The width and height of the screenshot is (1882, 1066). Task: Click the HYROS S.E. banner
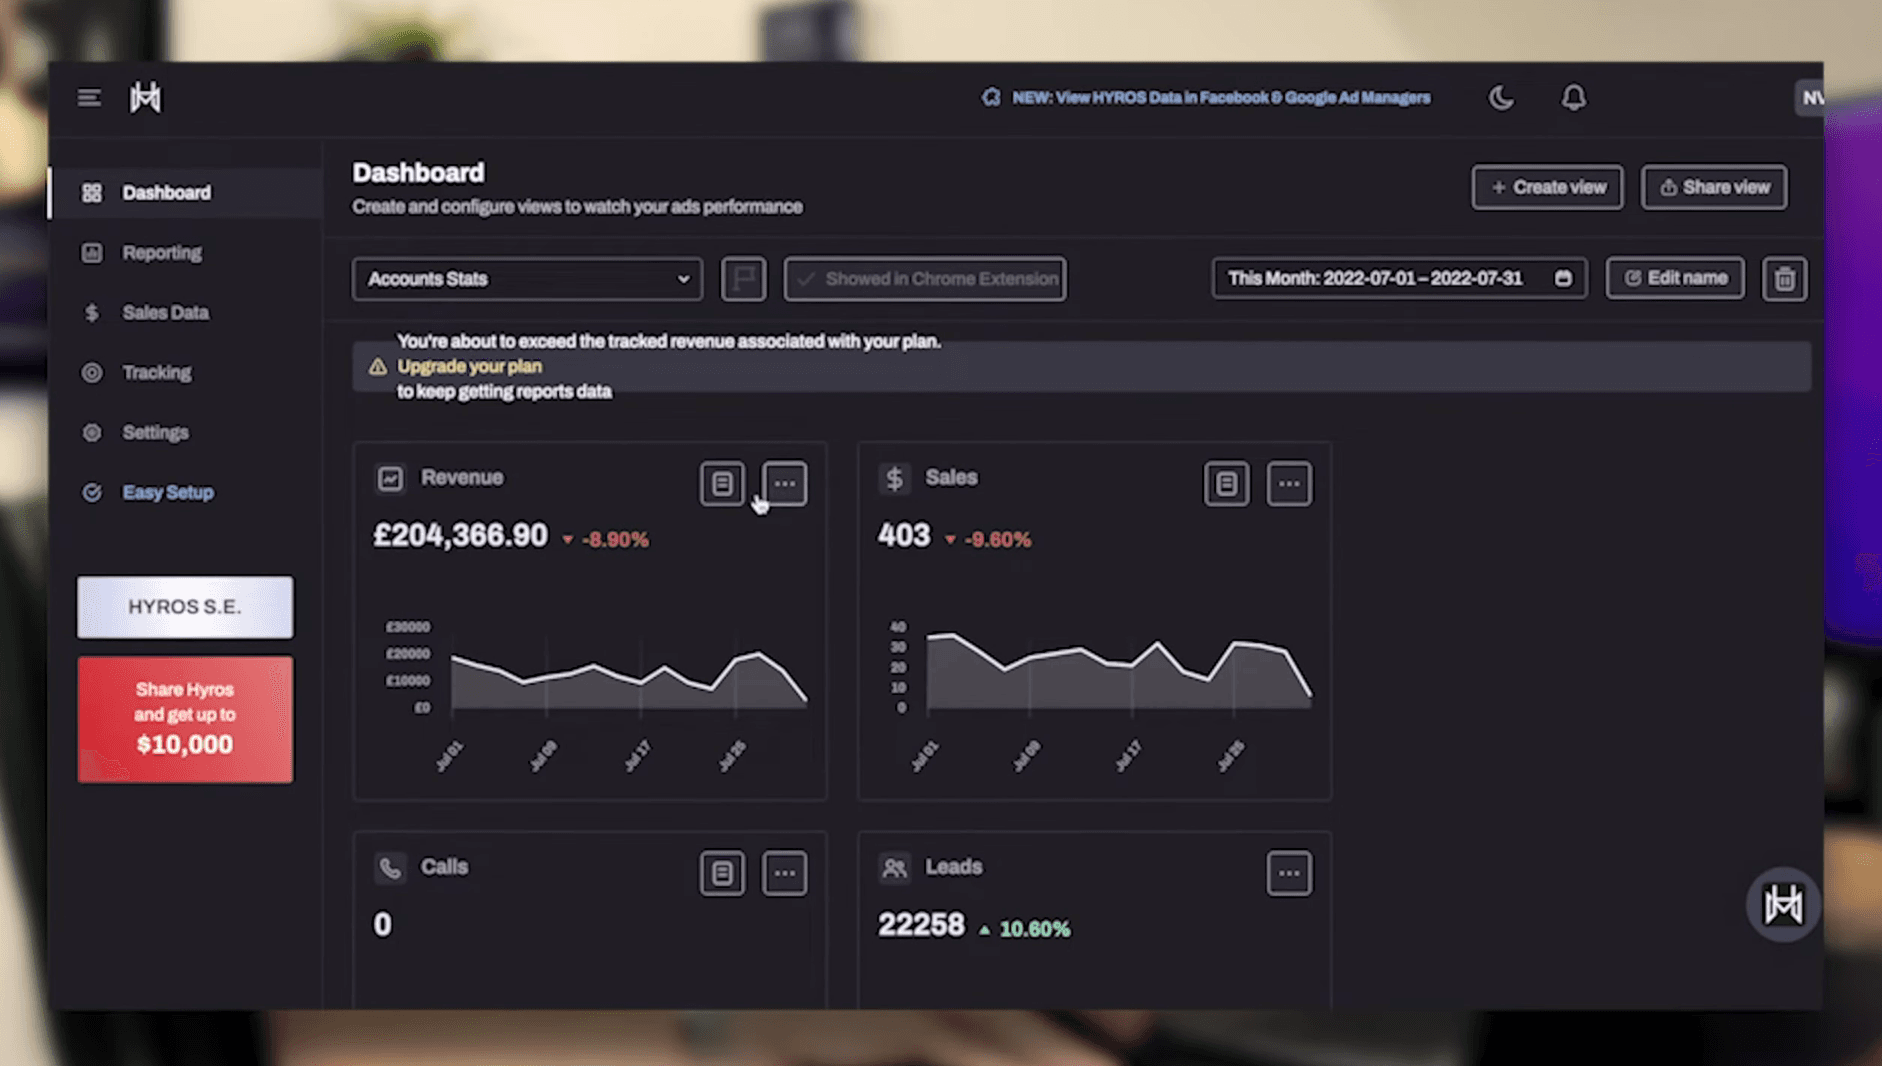click(x=185, y=606)
